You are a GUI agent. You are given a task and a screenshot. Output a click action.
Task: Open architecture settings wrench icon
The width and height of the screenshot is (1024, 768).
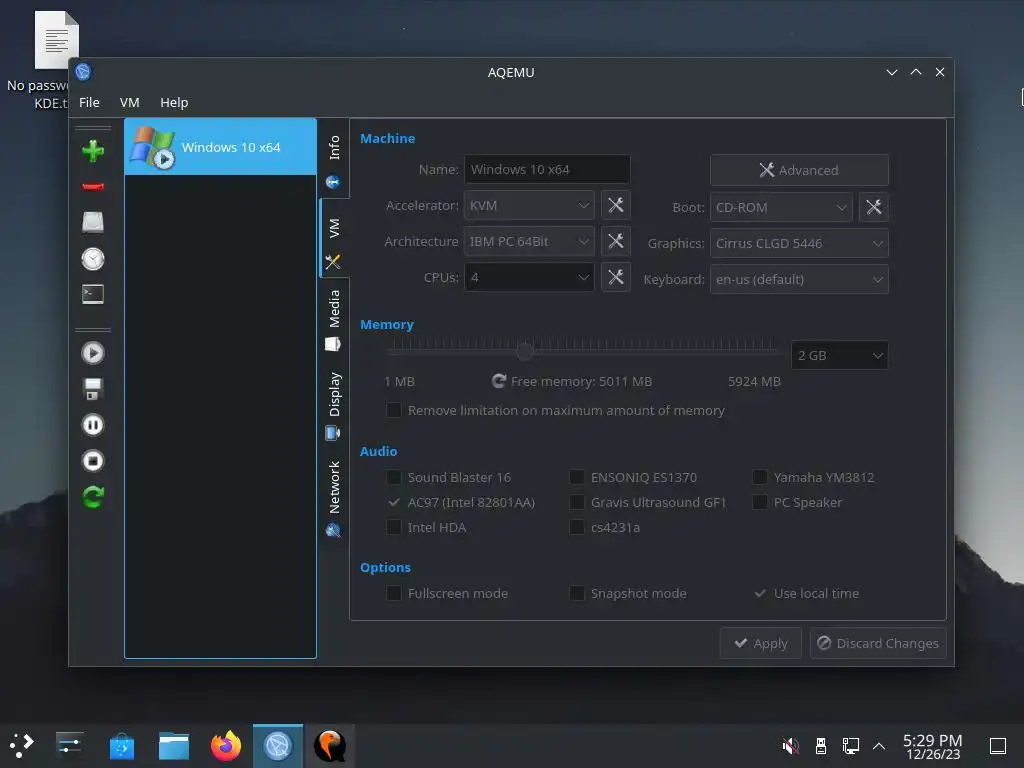tap(615, 241)
